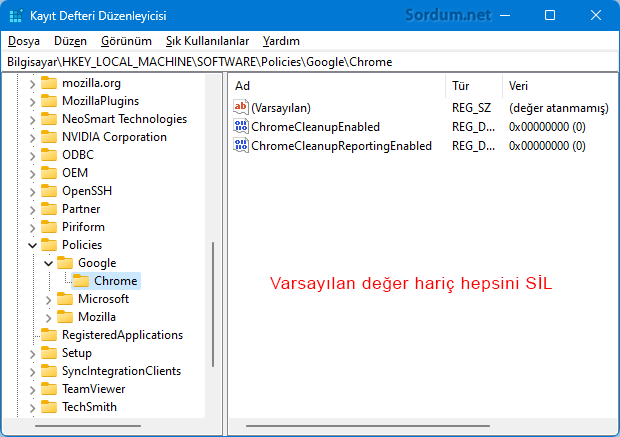620x437 pixels.
Task: Open the Dosya menu
Action: click(24, 41)
